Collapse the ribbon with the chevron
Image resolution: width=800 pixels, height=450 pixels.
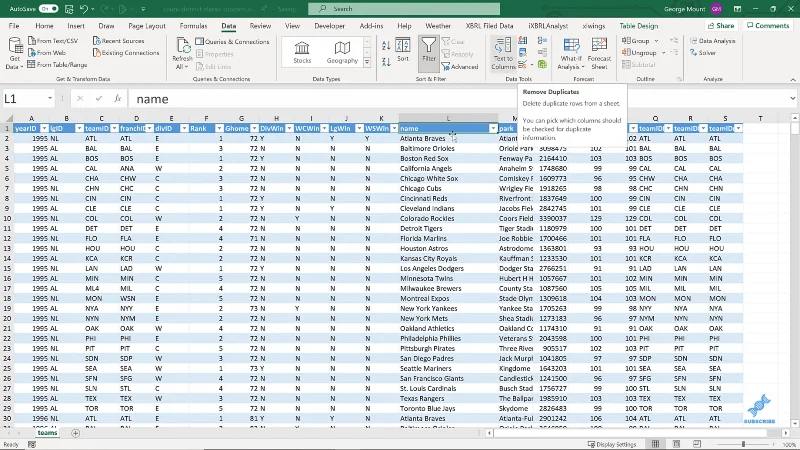(x=793, y=80)
